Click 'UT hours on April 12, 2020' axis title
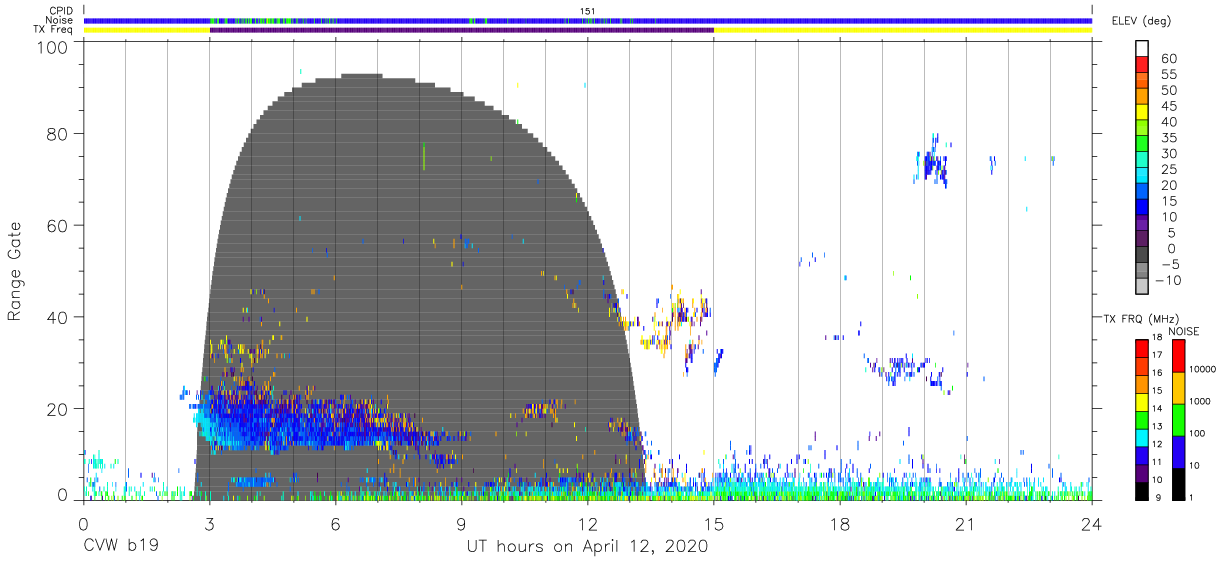Image resolution: width=1228 pixels, height=567 pixels. click(x=587, y=547)
